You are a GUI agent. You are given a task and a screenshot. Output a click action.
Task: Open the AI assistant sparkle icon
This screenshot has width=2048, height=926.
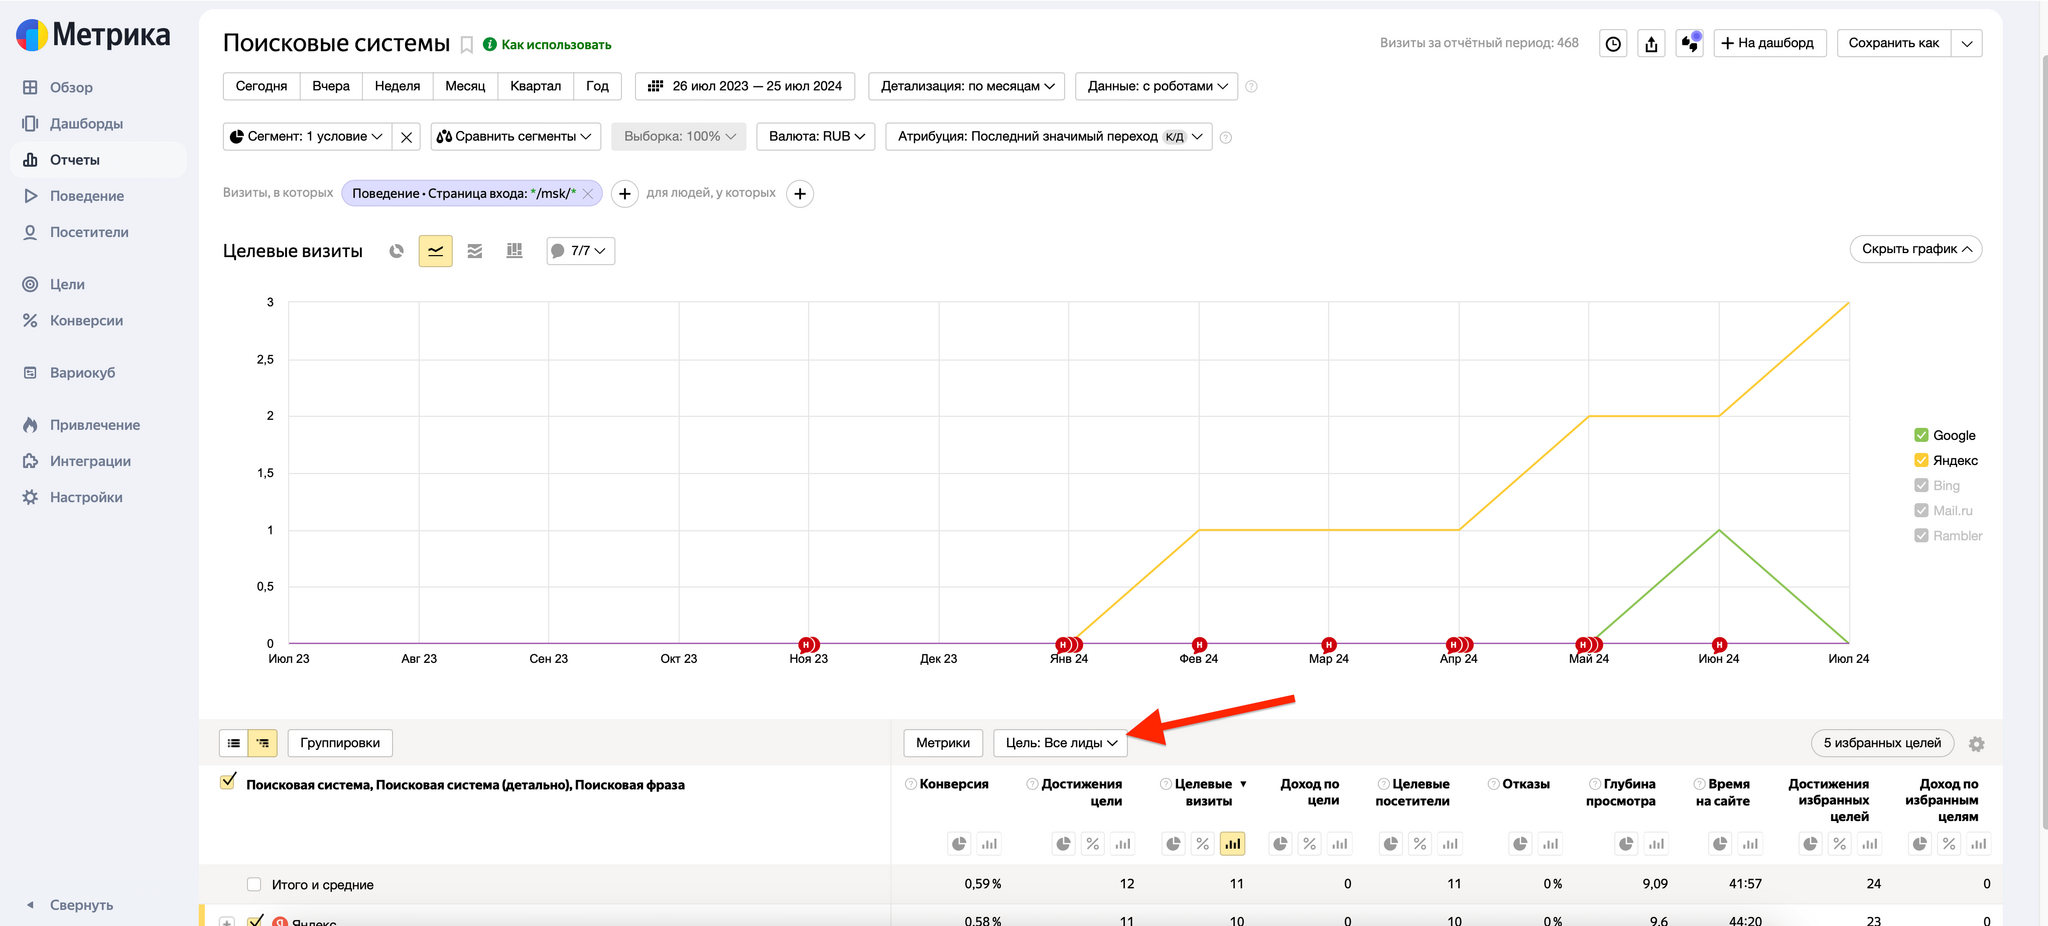[x=1690, y=43]
